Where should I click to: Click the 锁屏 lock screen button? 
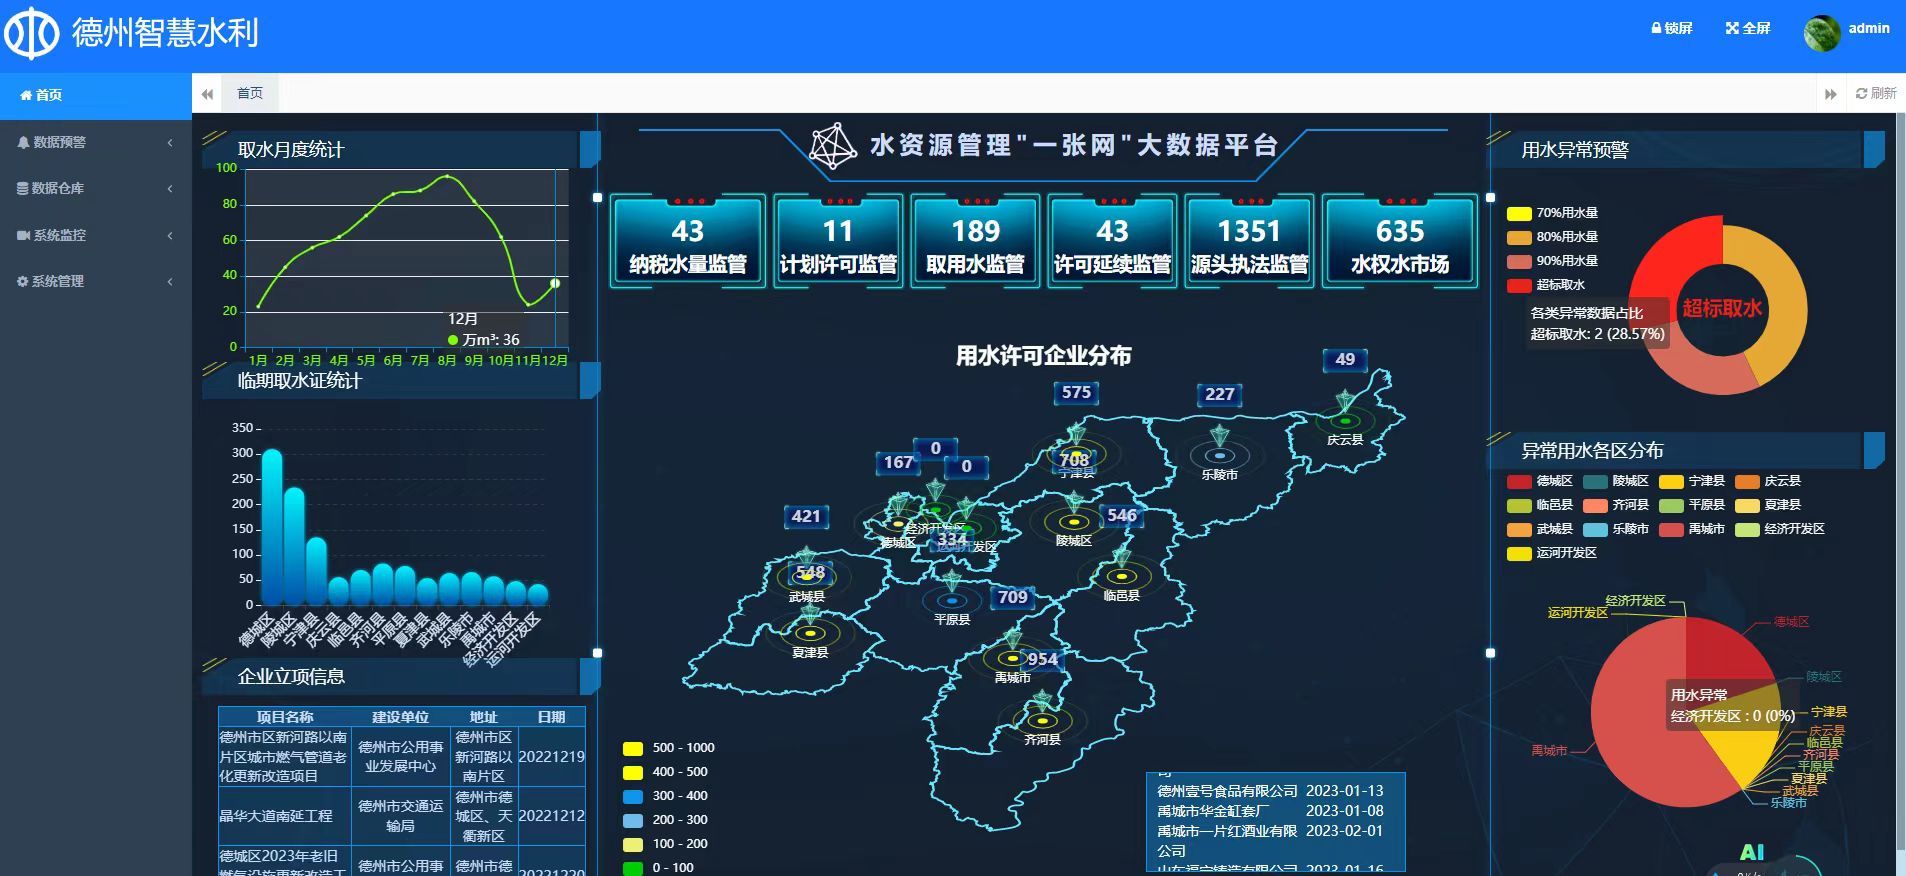point(1671,28)
